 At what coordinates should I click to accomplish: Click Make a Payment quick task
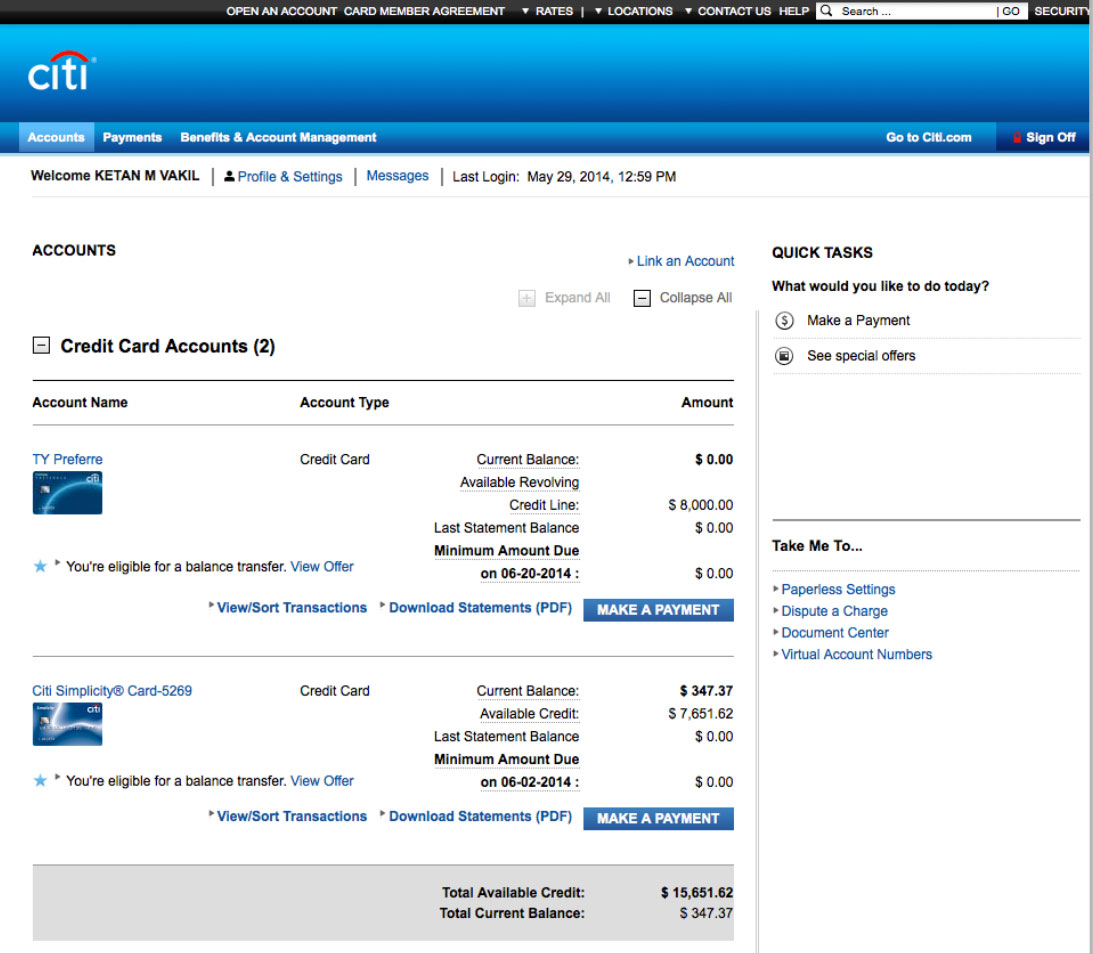858,321
